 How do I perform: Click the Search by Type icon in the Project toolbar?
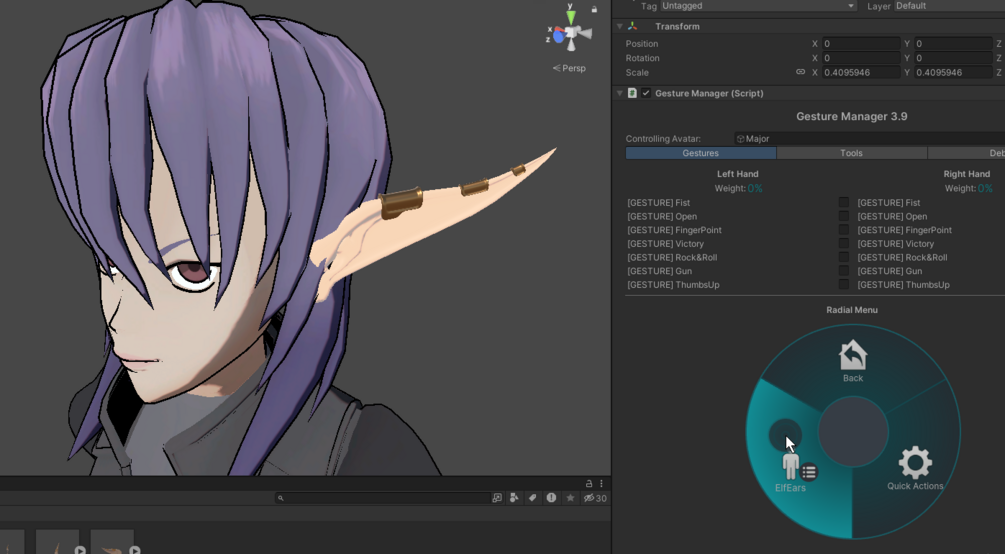pyautogui.click(x=514, y=498)
